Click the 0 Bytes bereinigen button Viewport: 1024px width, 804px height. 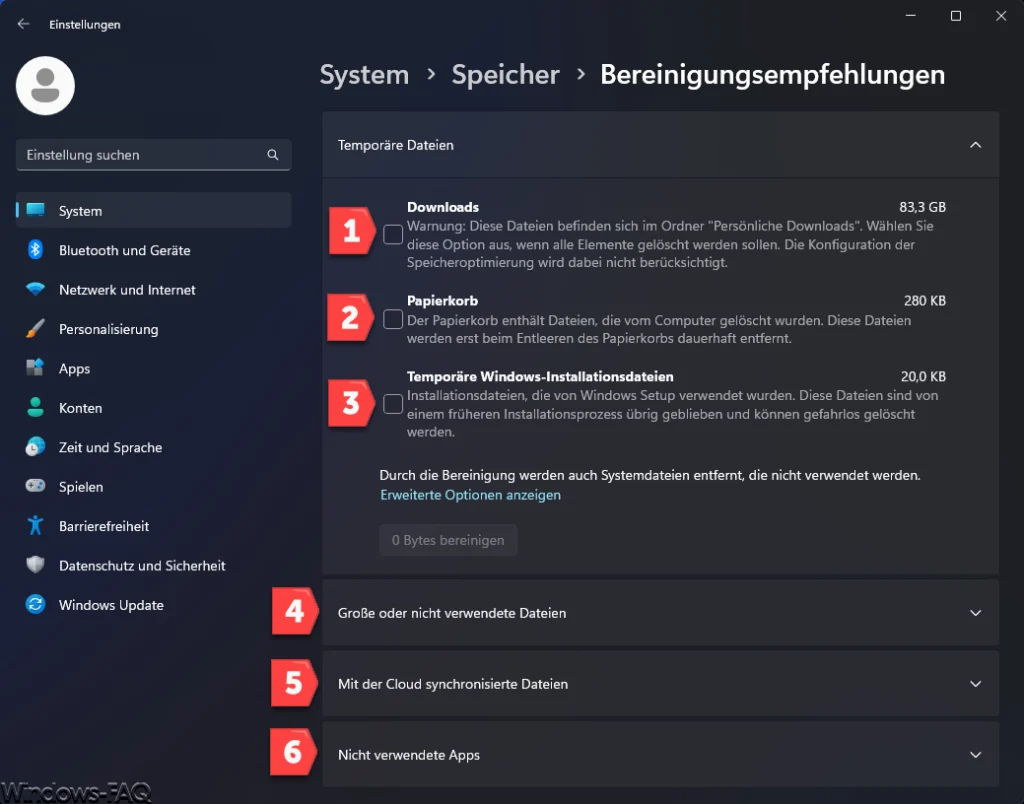pyautogui.click(x=448, y=540)
